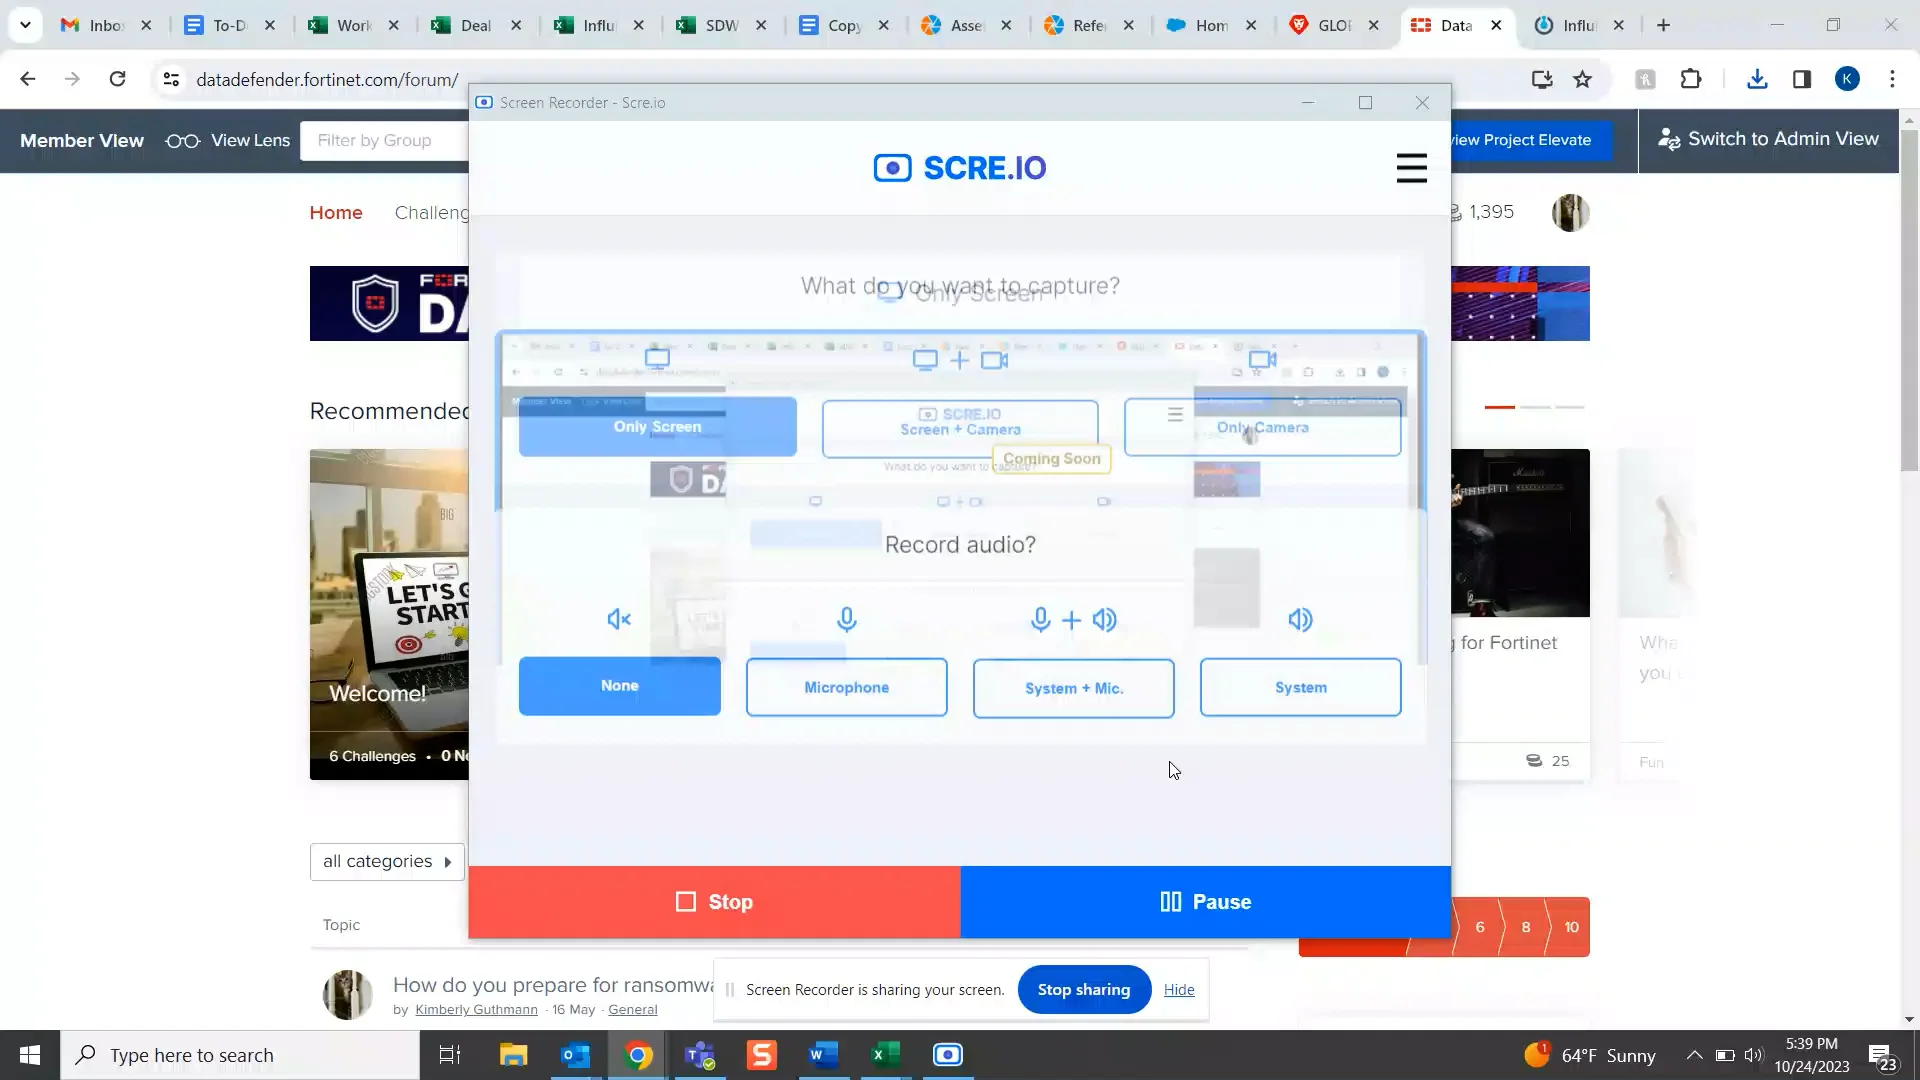Choose None for audio recording
1920x1080 pixels.
619,686
